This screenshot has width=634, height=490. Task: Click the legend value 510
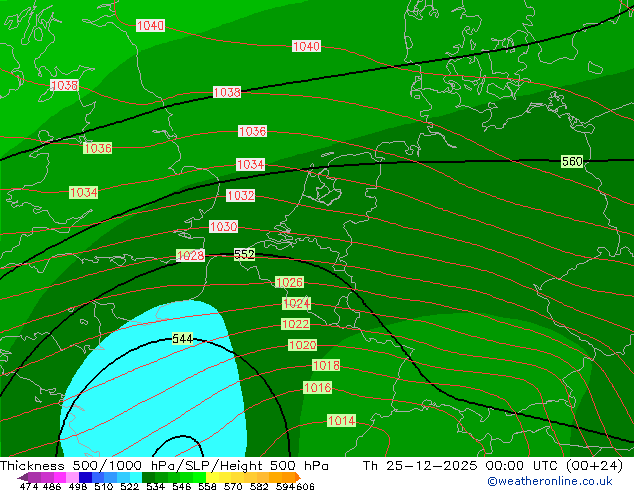(x=104, y=486)
